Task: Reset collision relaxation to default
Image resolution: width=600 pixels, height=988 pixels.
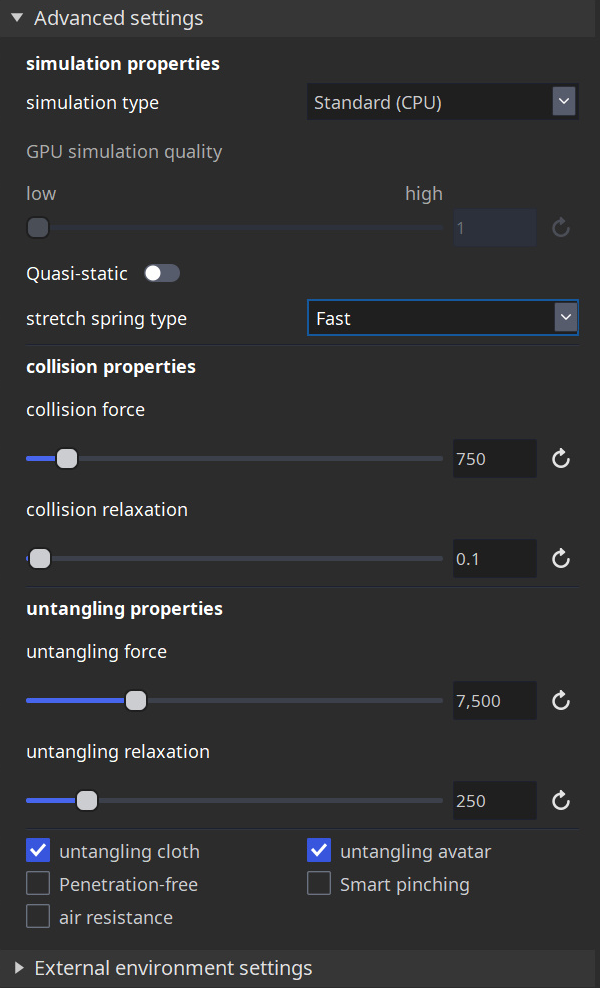Action: point(560,558)
